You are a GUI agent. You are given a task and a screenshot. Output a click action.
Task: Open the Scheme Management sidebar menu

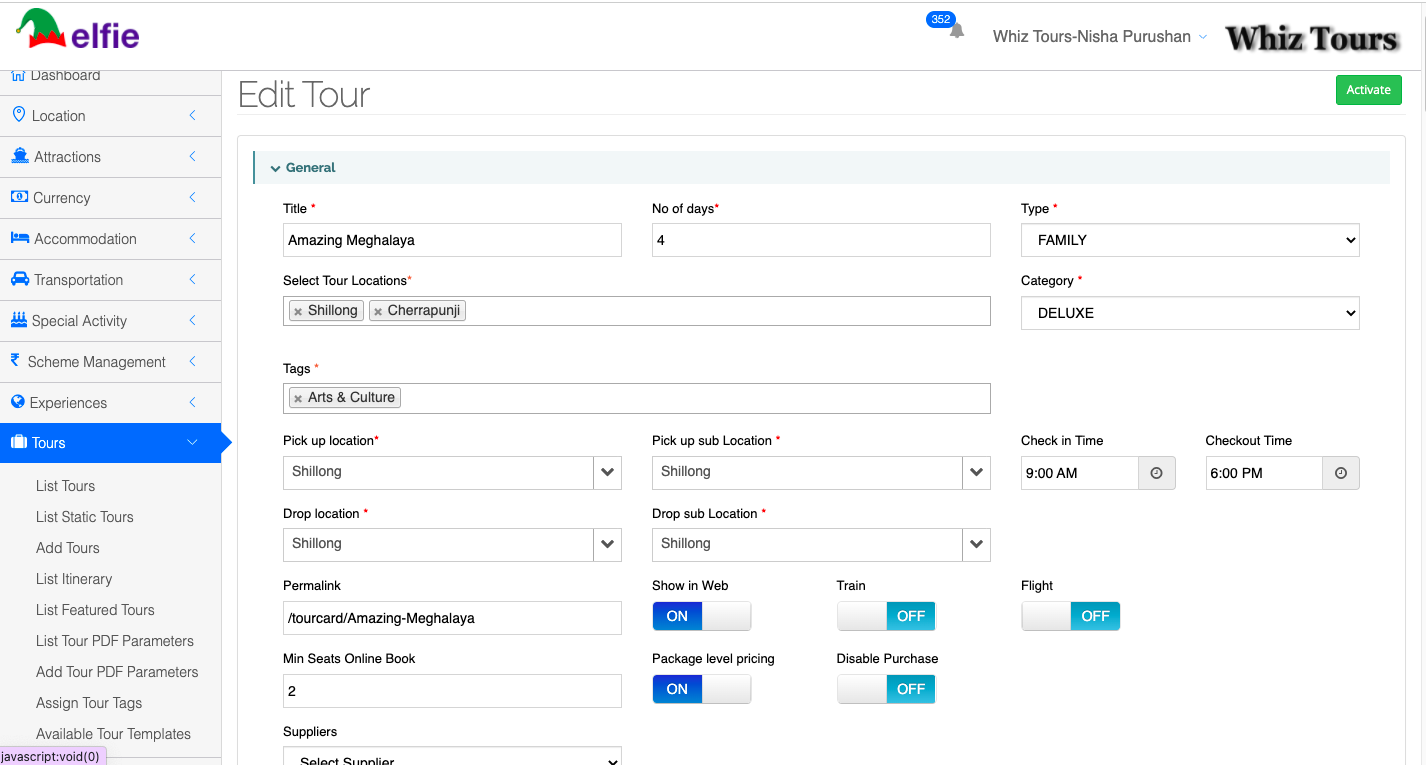coord(110,361)
